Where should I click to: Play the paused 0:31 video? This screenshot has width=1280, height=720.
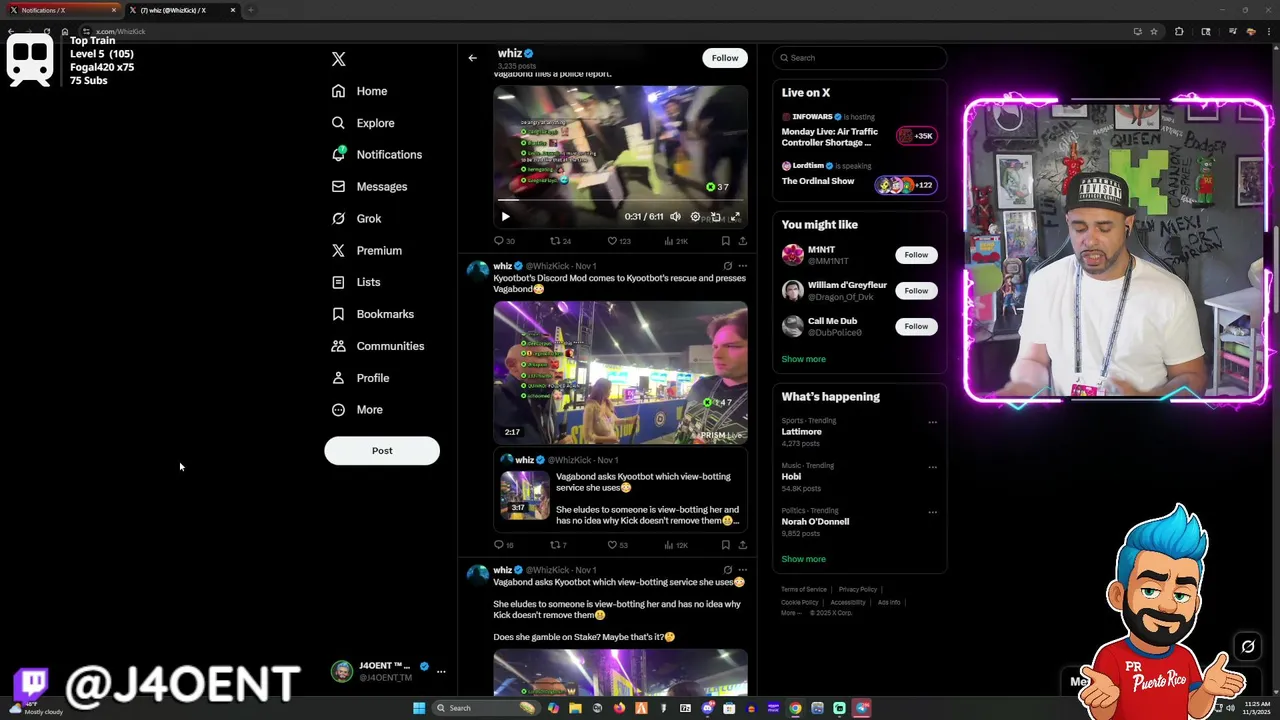point(505,217)
